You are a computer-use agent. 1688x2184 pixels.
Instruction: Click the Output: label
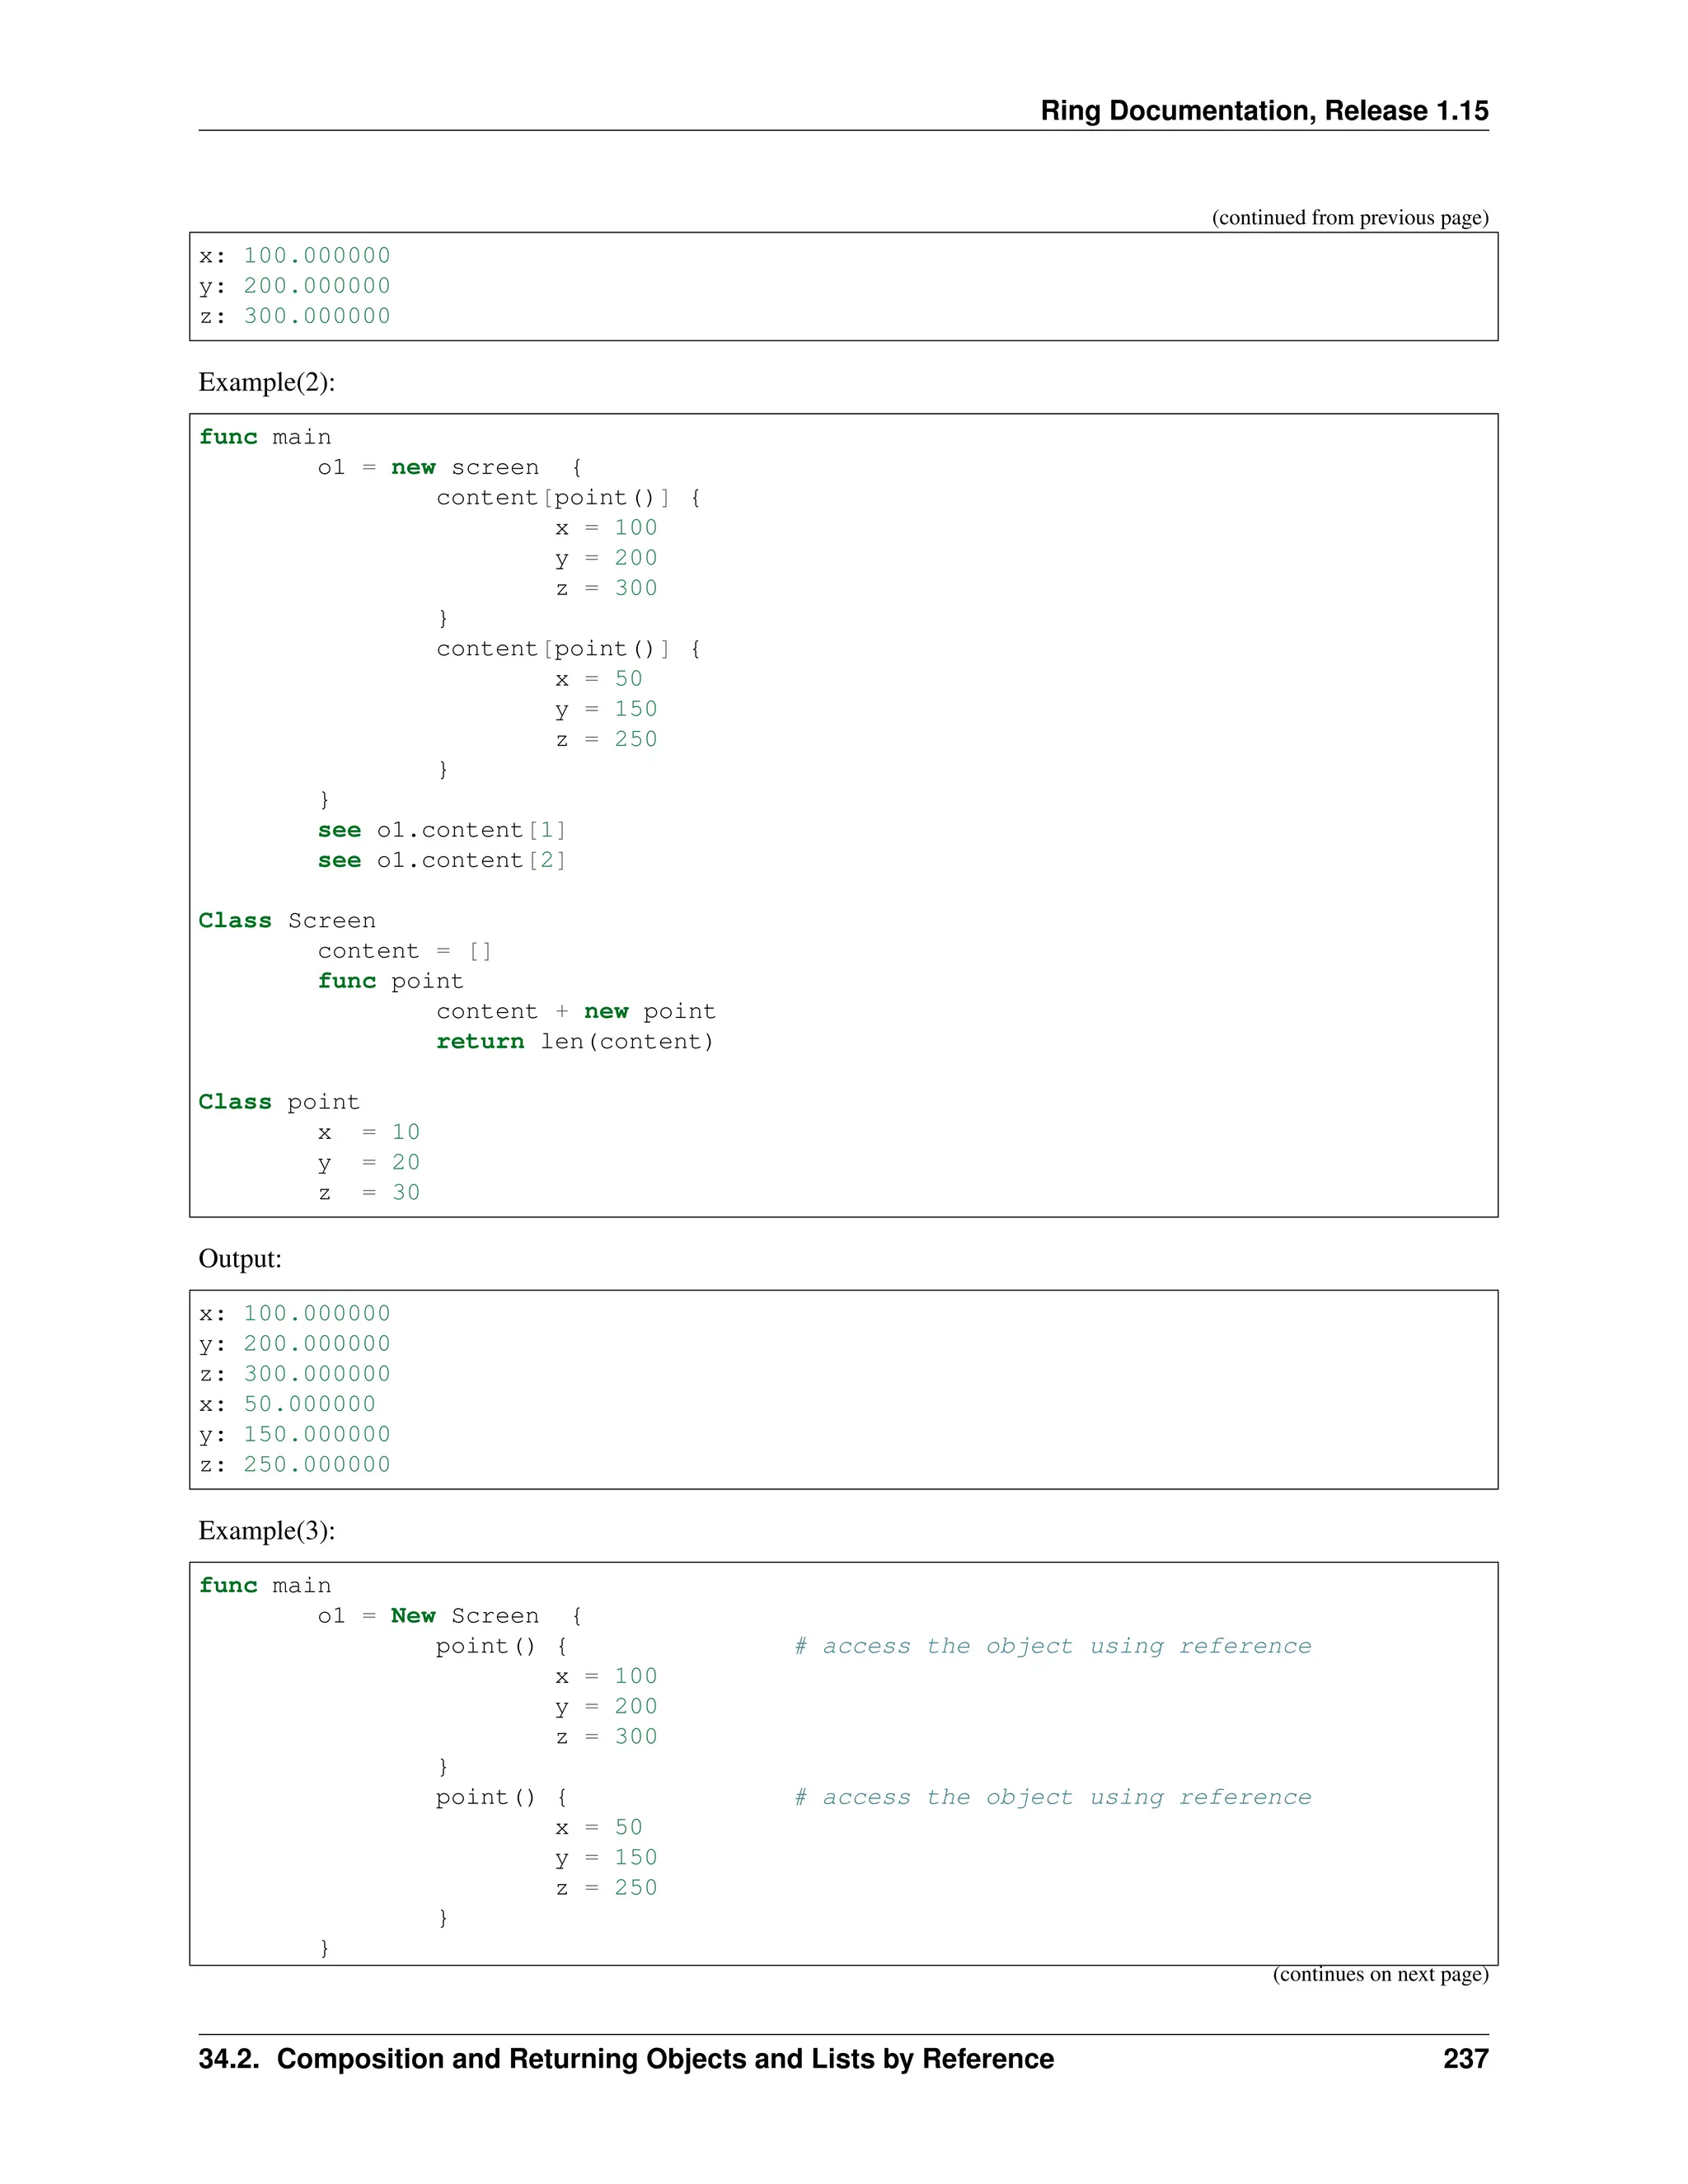240,1258
